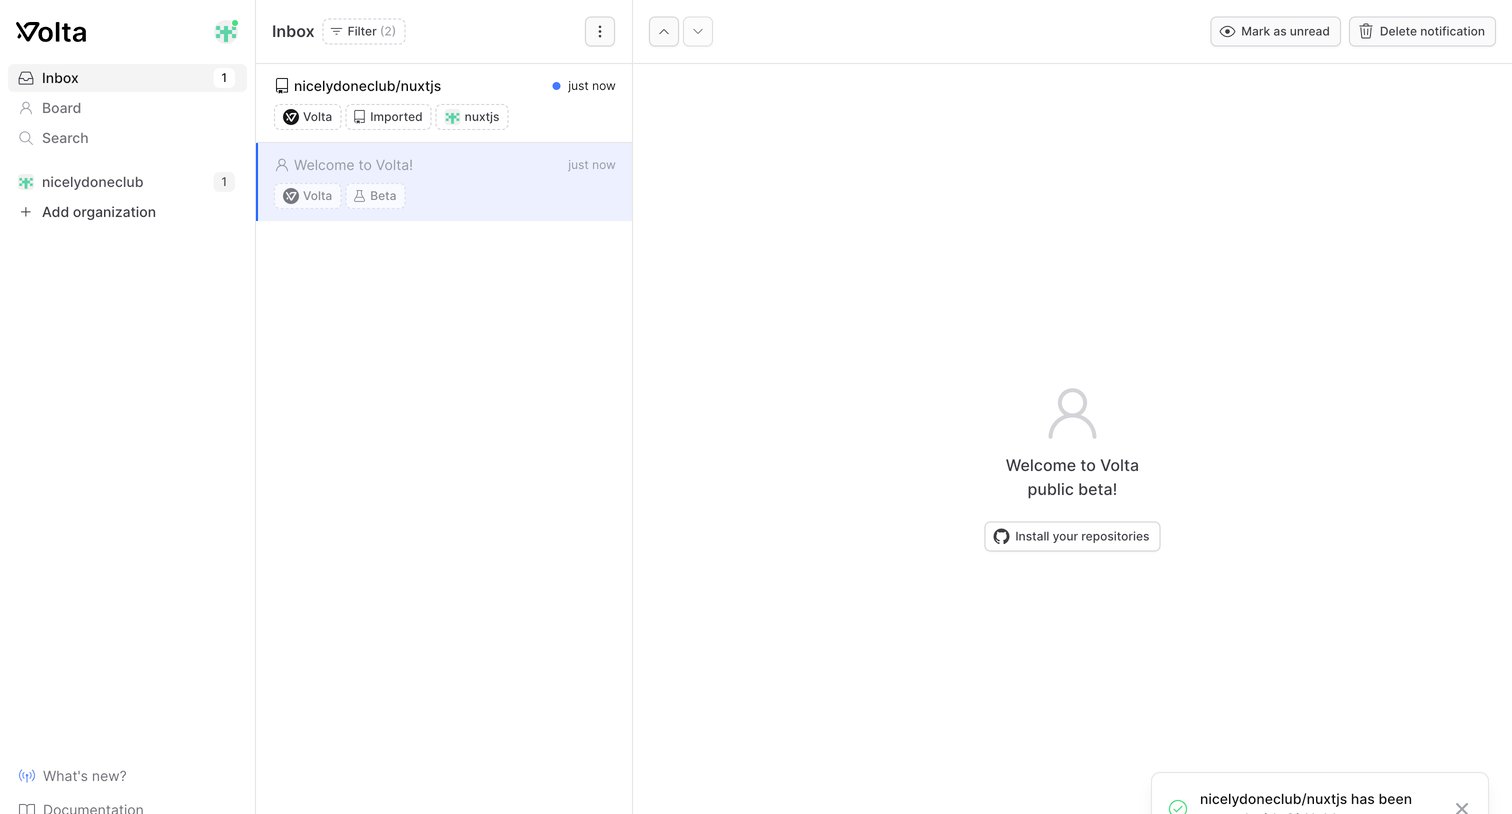1512x814 pixels.
Task: Select the Welcome to Volta! notification
Action: point(444,181)
